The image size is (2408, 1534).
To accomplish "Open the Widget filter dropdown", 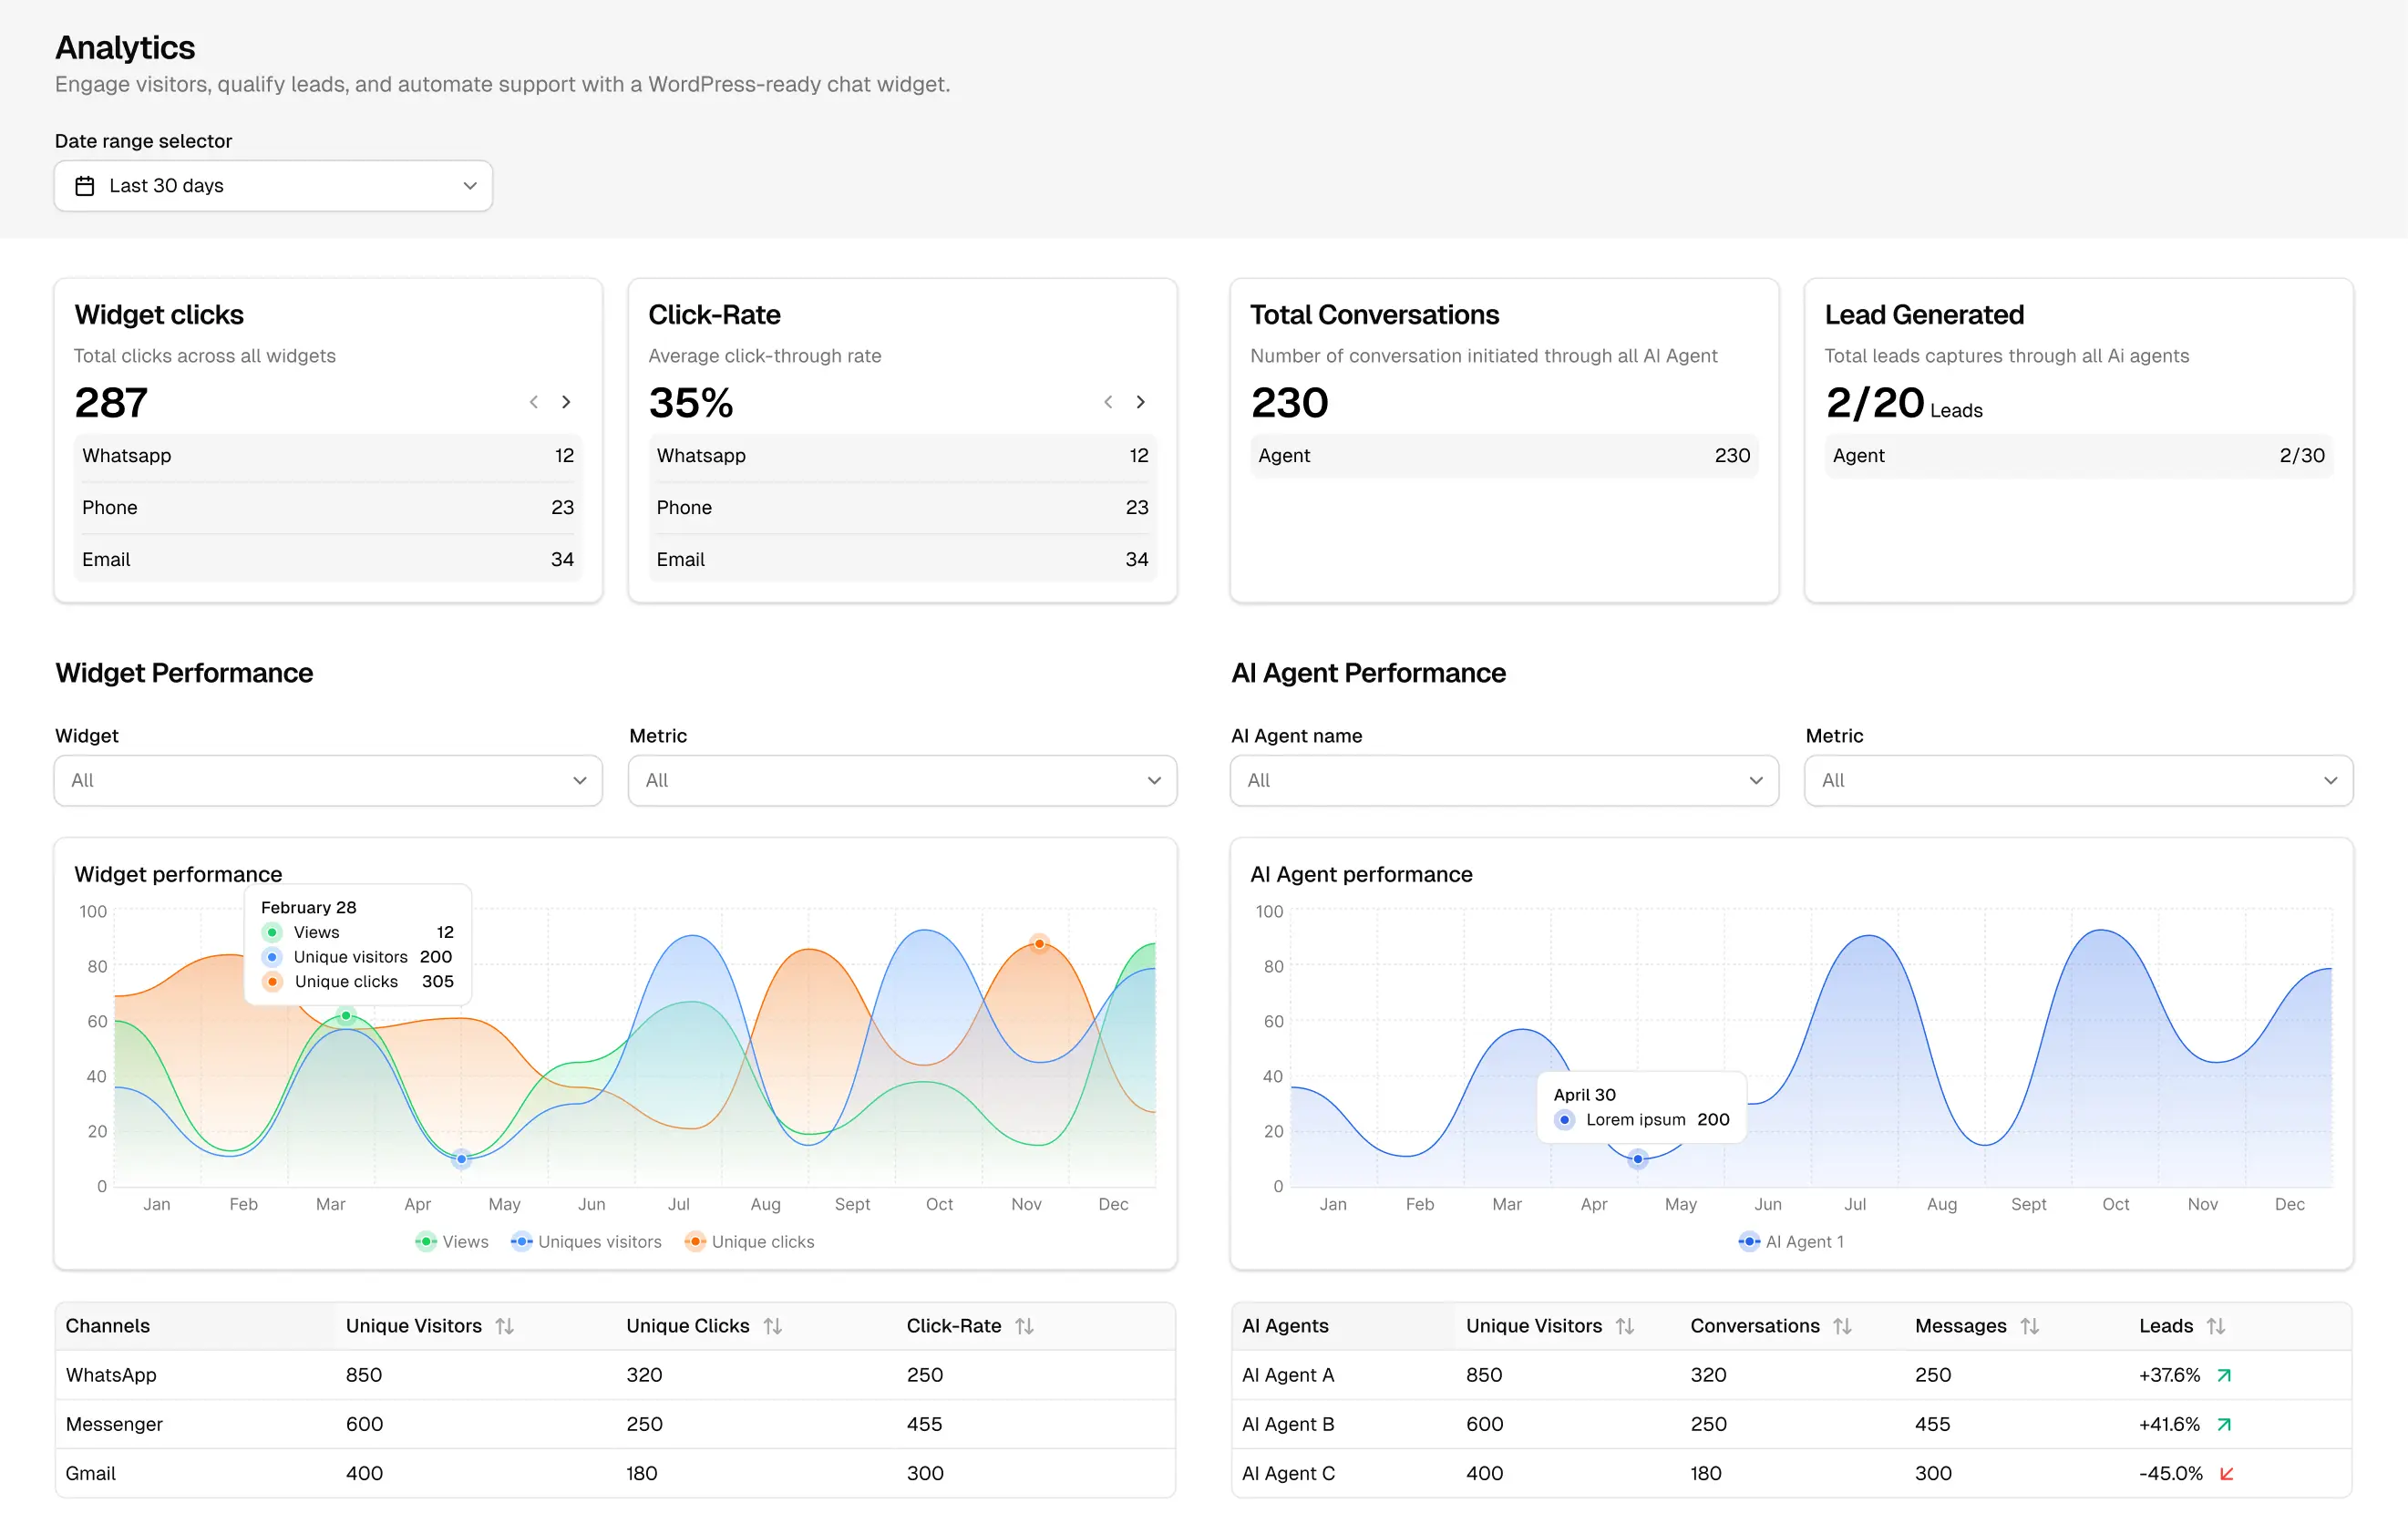I will [x=328, y=781].
